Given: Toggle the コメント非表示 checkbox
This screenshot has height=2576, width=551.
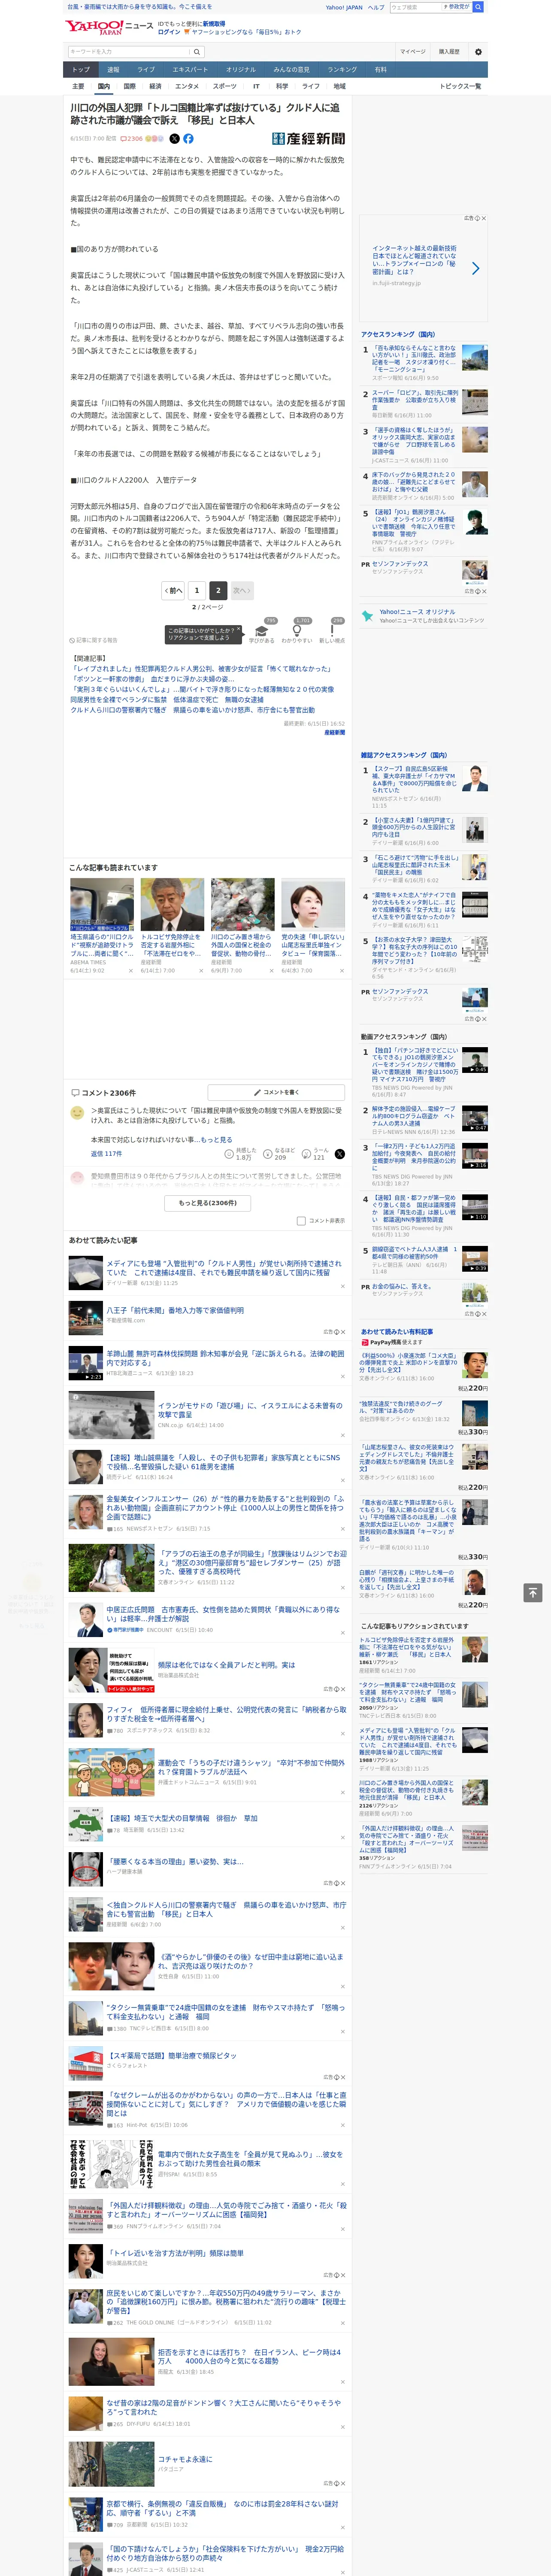Looking at the screenshot, I should click(x=301, y=1220).
